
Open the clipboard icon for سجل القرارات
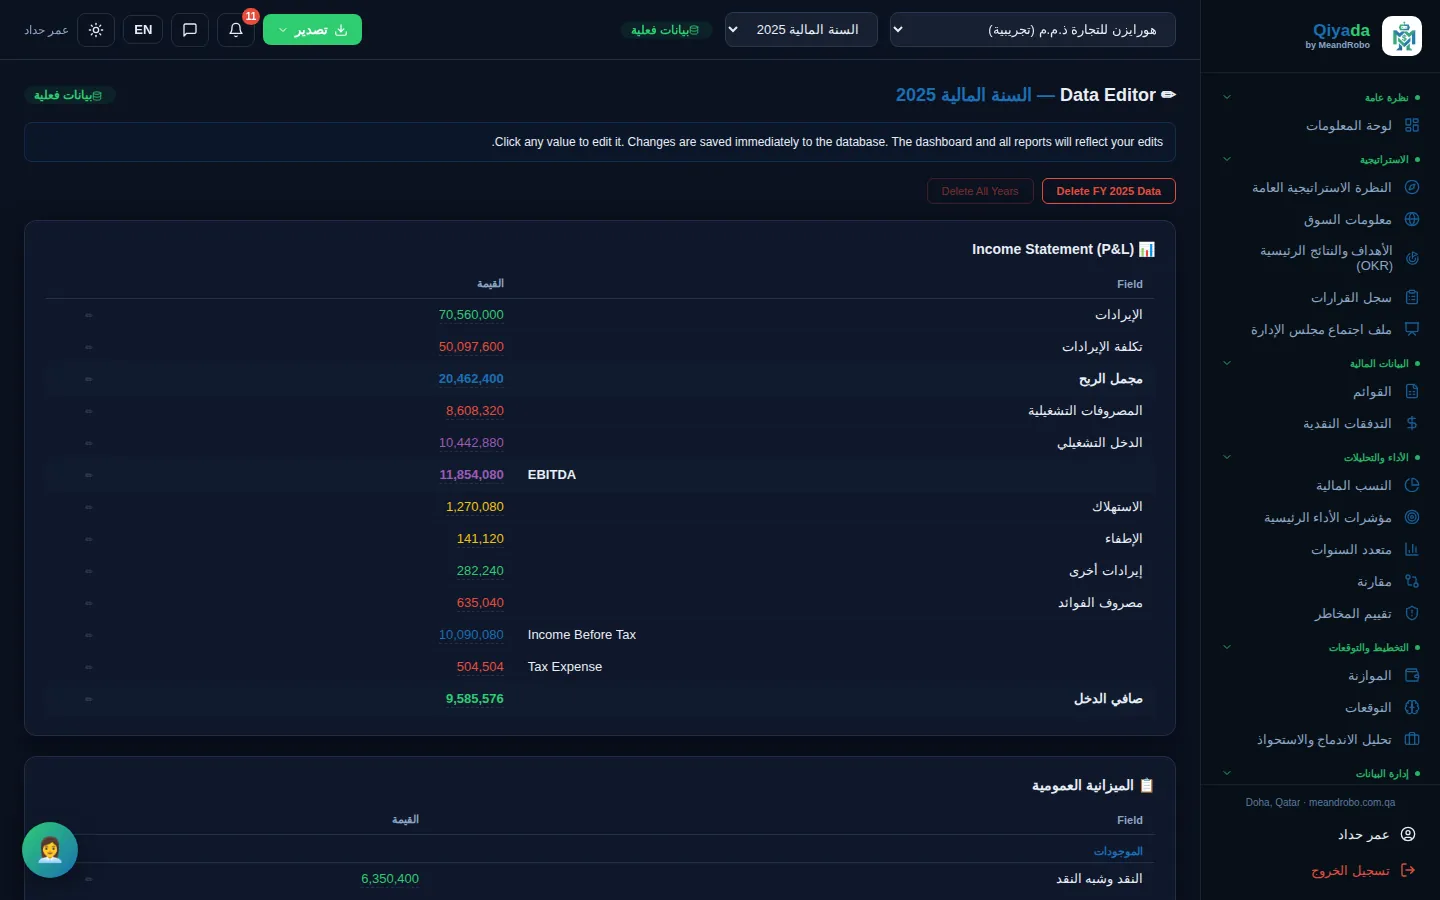click(1412, 297)
